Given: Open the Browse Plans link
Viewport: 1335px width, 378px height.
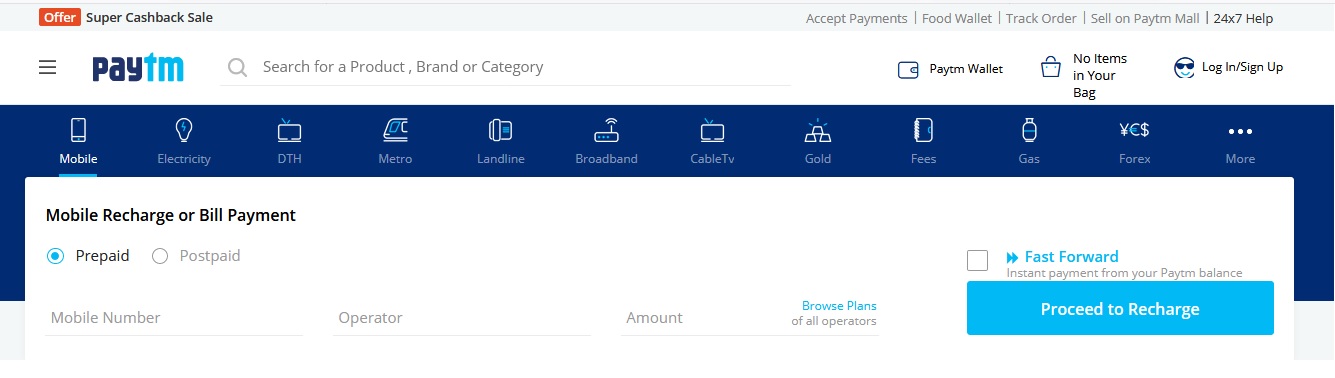Looking at the screenshot, I should [839, 306].
